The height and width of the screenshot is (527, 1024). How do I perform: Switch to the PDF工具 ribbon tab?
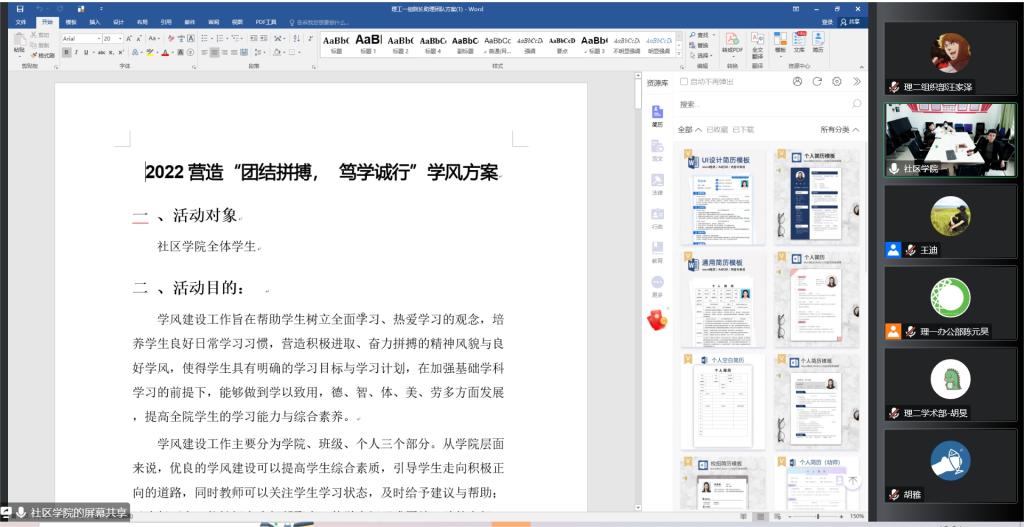click(266, 22)
